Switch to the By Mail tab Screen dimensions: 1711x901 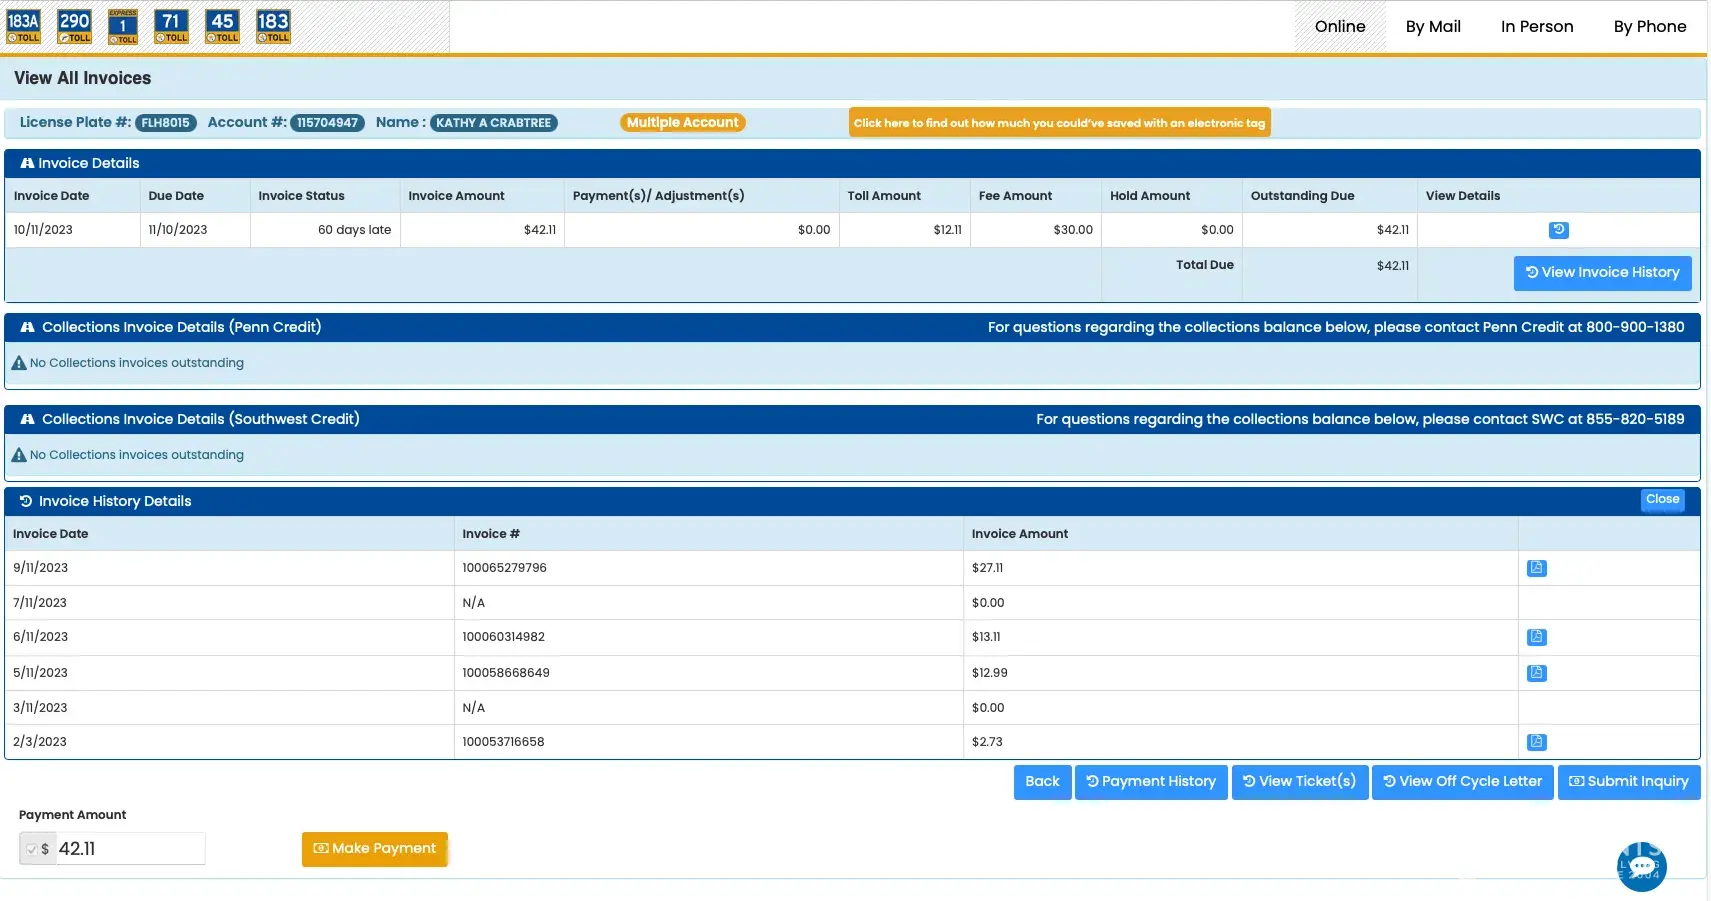pyautogui.click(x=1432, y=27)
